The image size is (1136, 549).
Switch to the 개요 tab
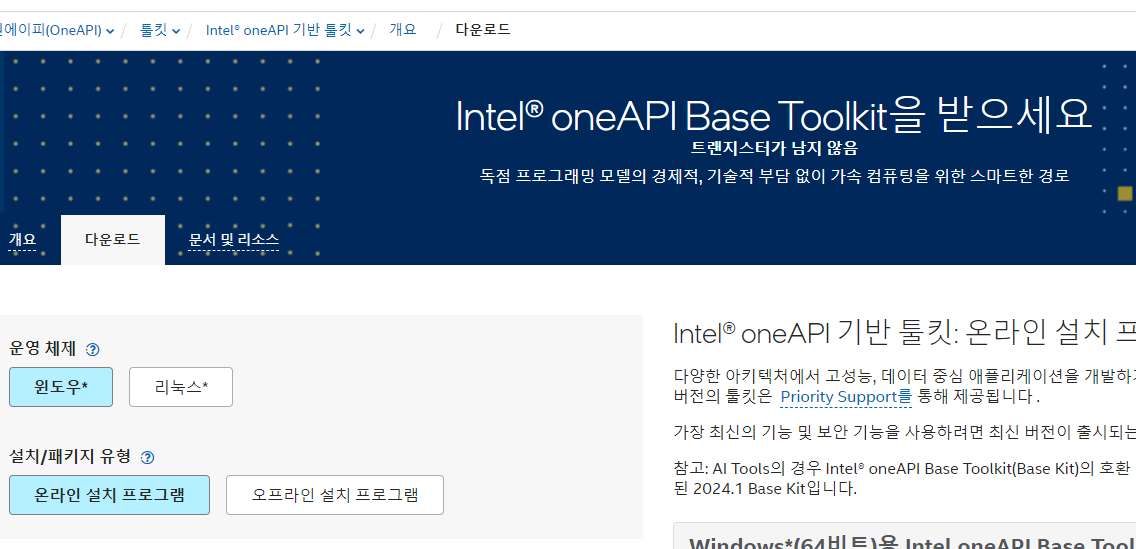22,240
